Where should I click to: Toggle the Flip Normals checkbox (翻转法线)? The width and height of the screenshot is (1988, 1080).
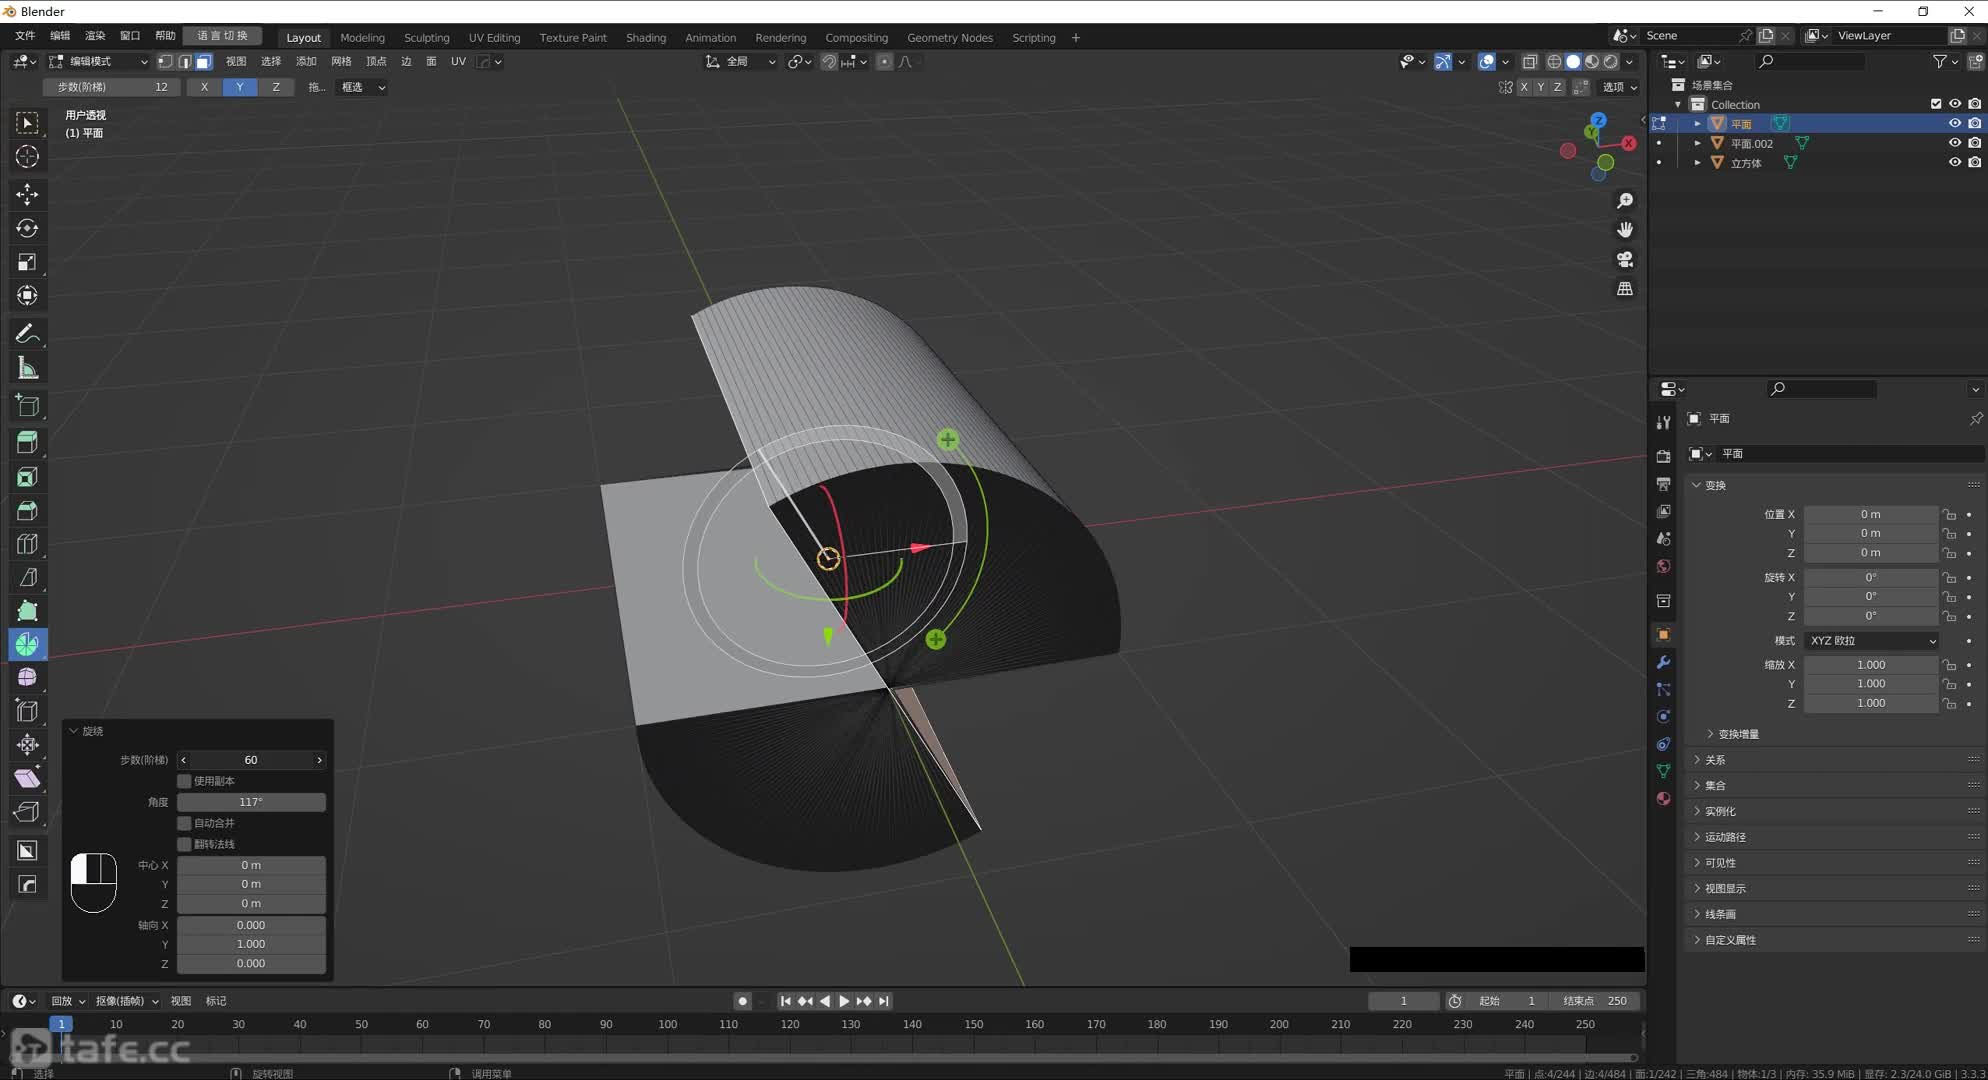[184, 844]
